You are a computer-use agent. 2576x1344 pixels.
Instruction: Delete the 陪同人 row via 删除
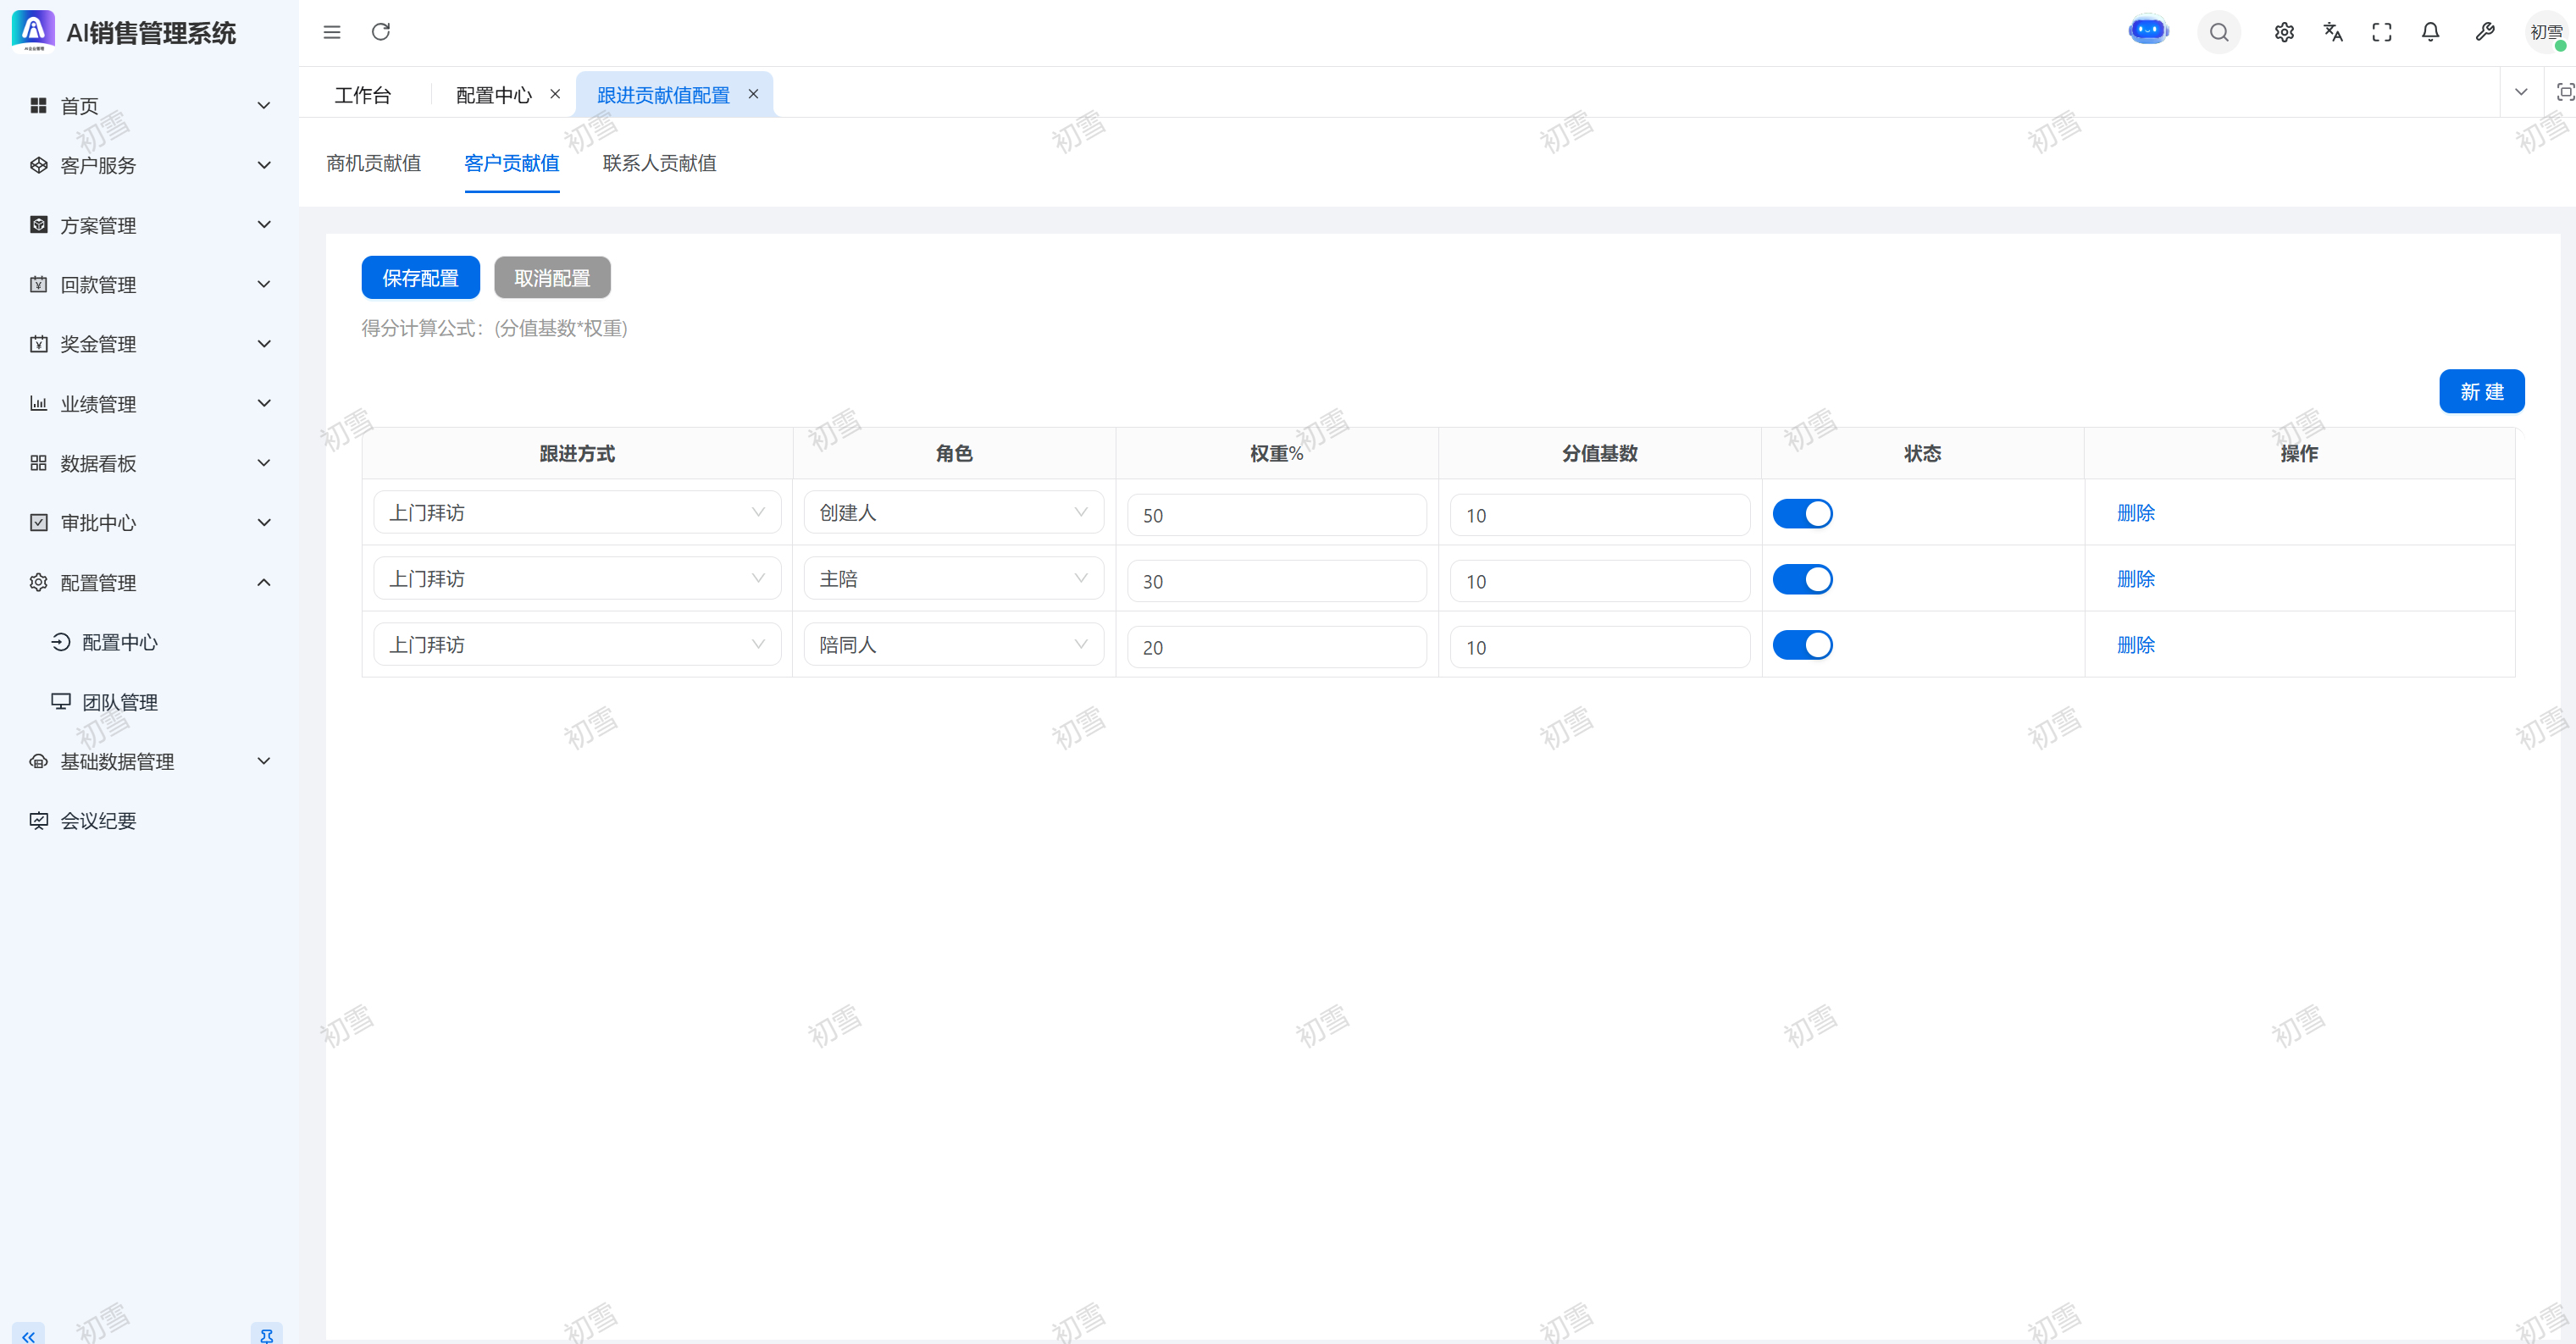[x=2135, y=645]
